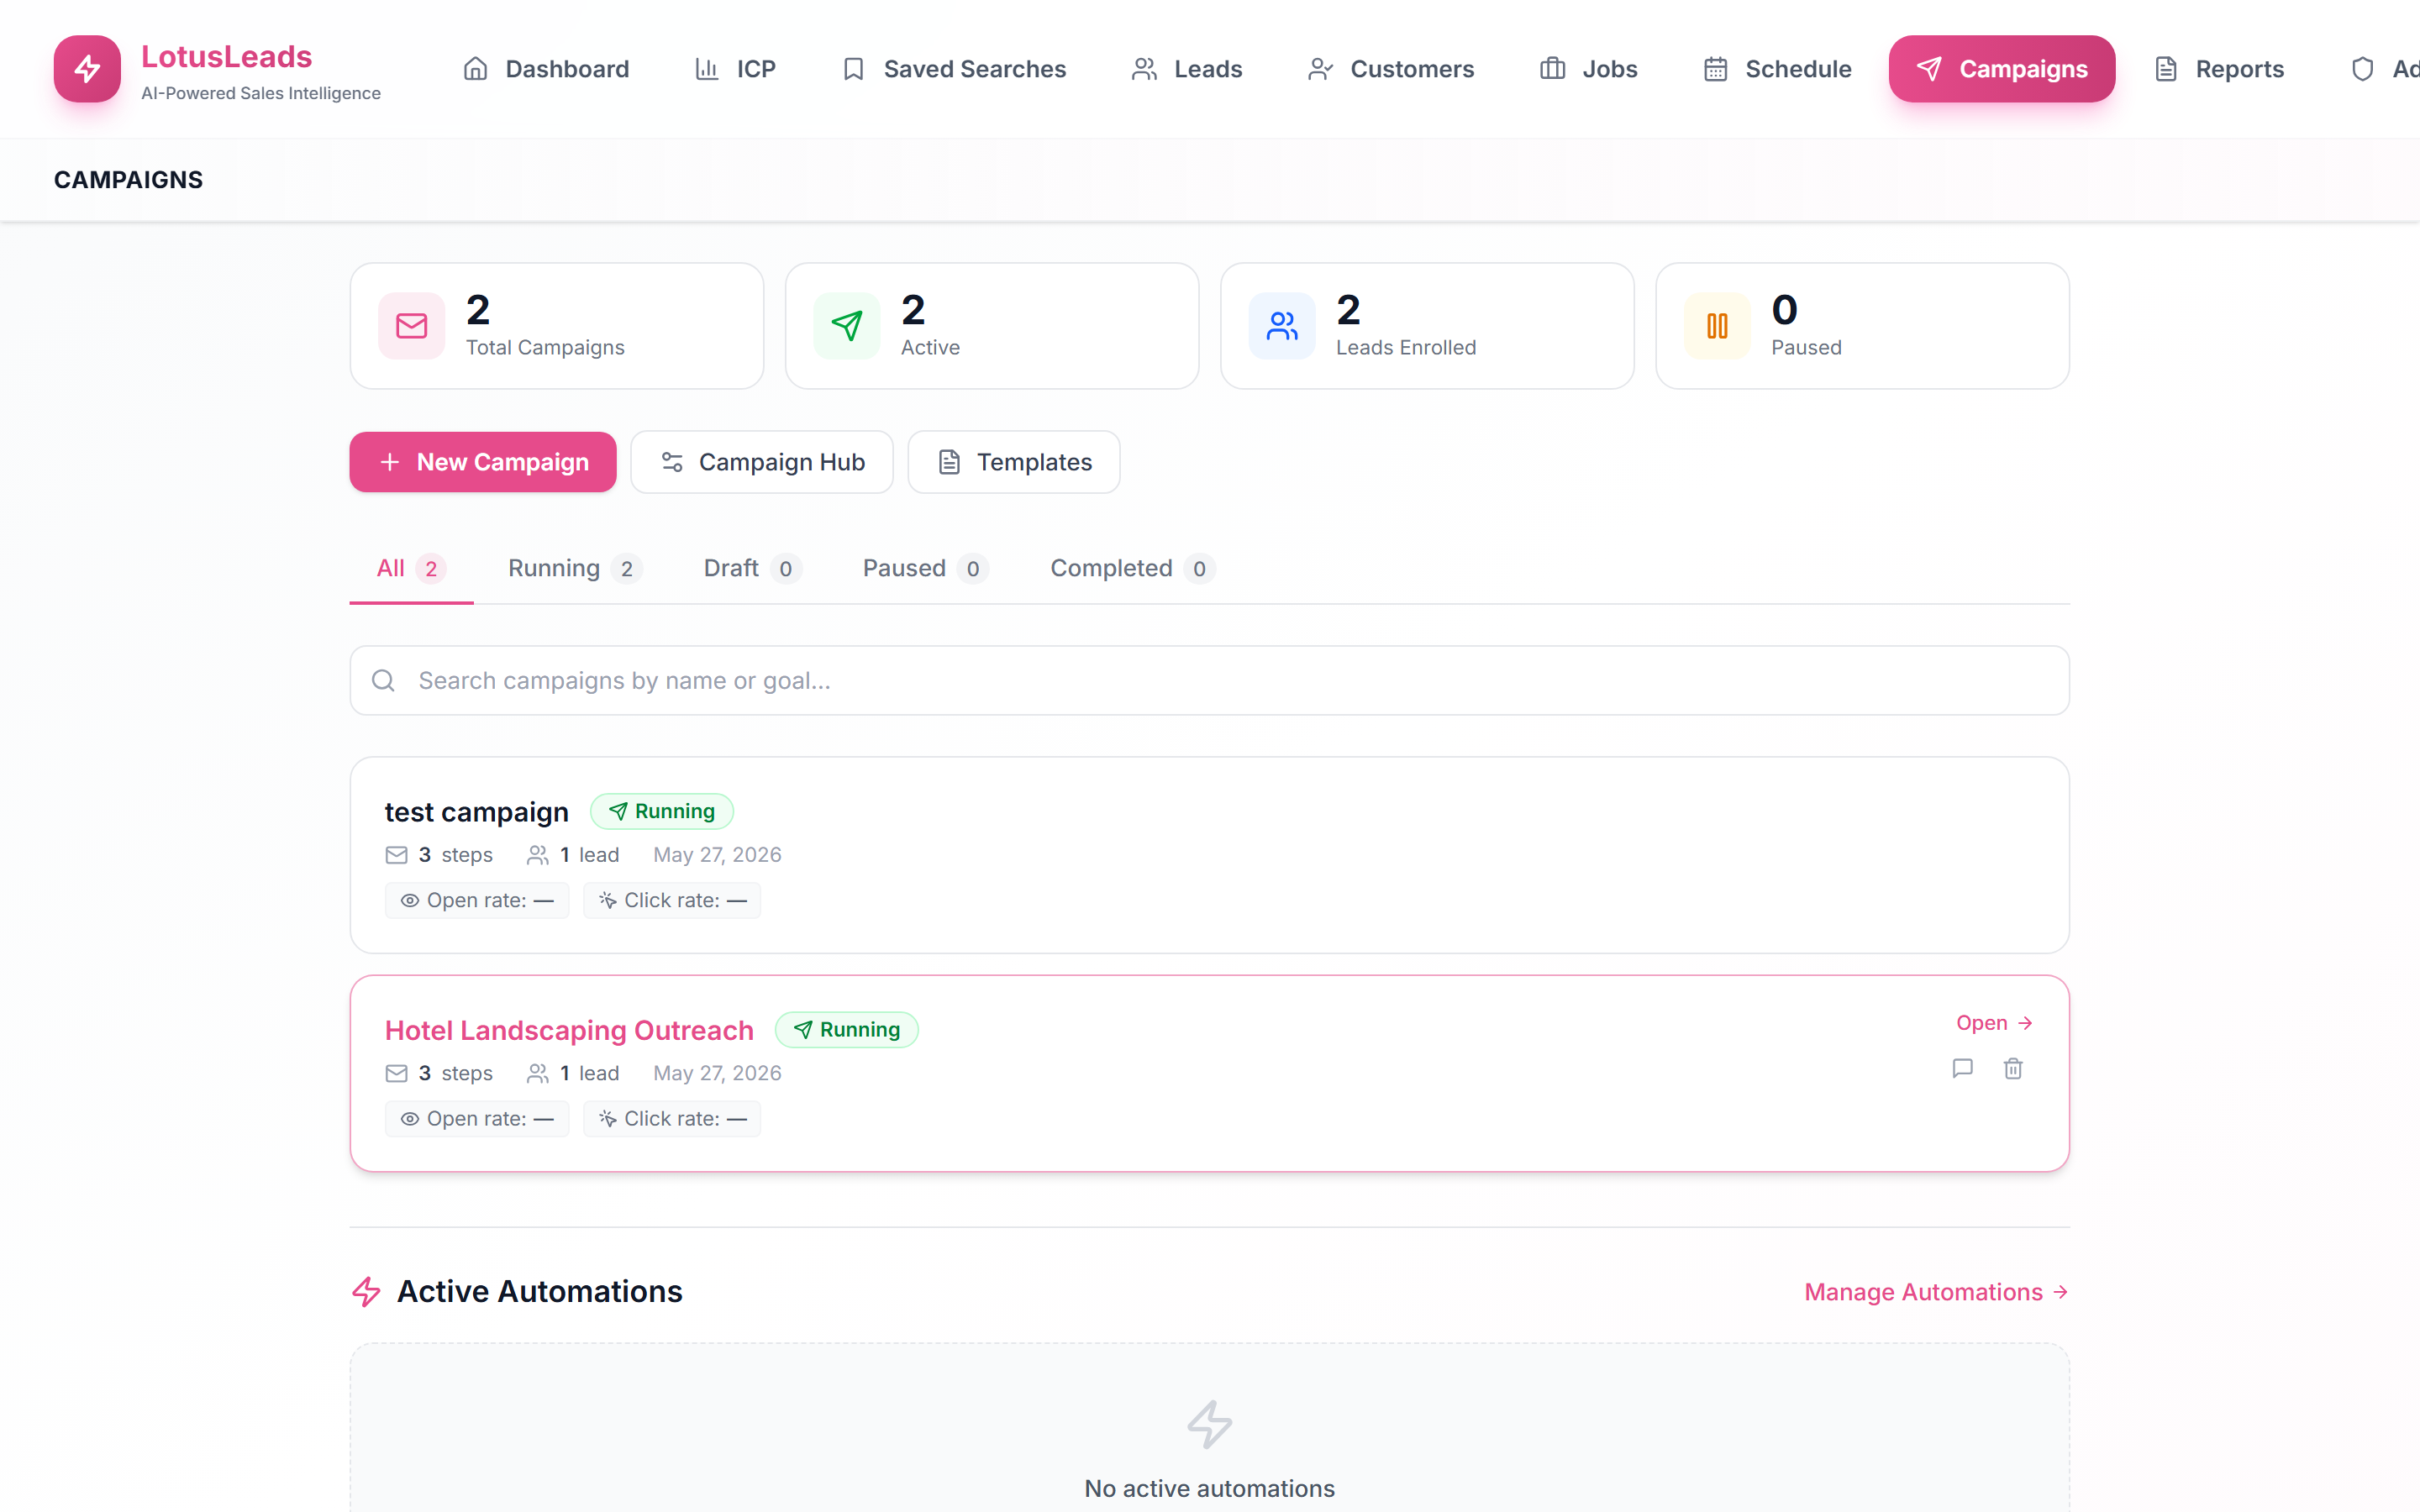Open Hotel Landscaping Outreach campaign title
The image size is (2420, 1512).
click(x=569, y=1030)
